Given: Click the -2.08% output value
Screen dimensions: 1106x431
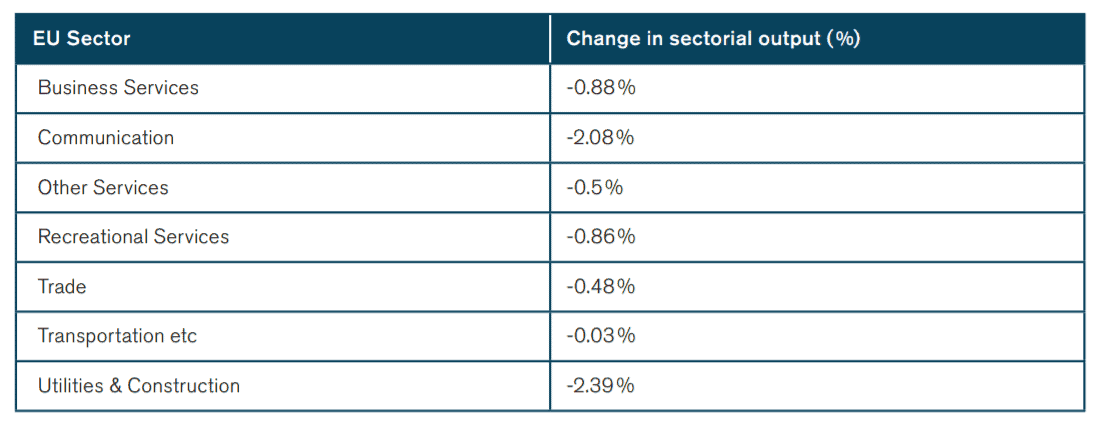Looking at the screenshot, I should coord(601,138).
